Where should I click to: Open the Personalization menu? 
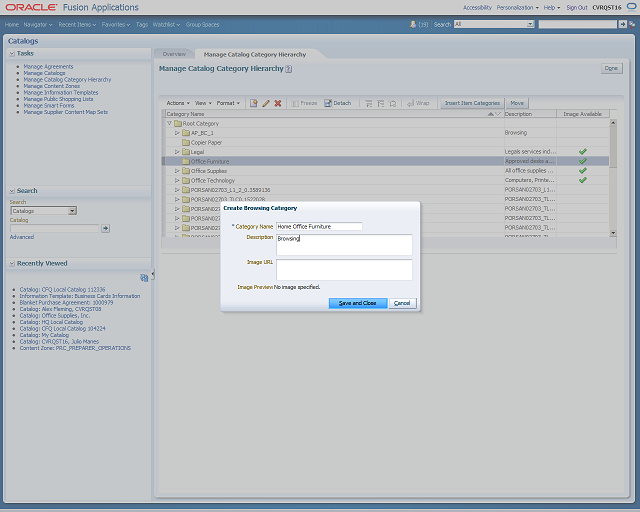tap(517, 7)
